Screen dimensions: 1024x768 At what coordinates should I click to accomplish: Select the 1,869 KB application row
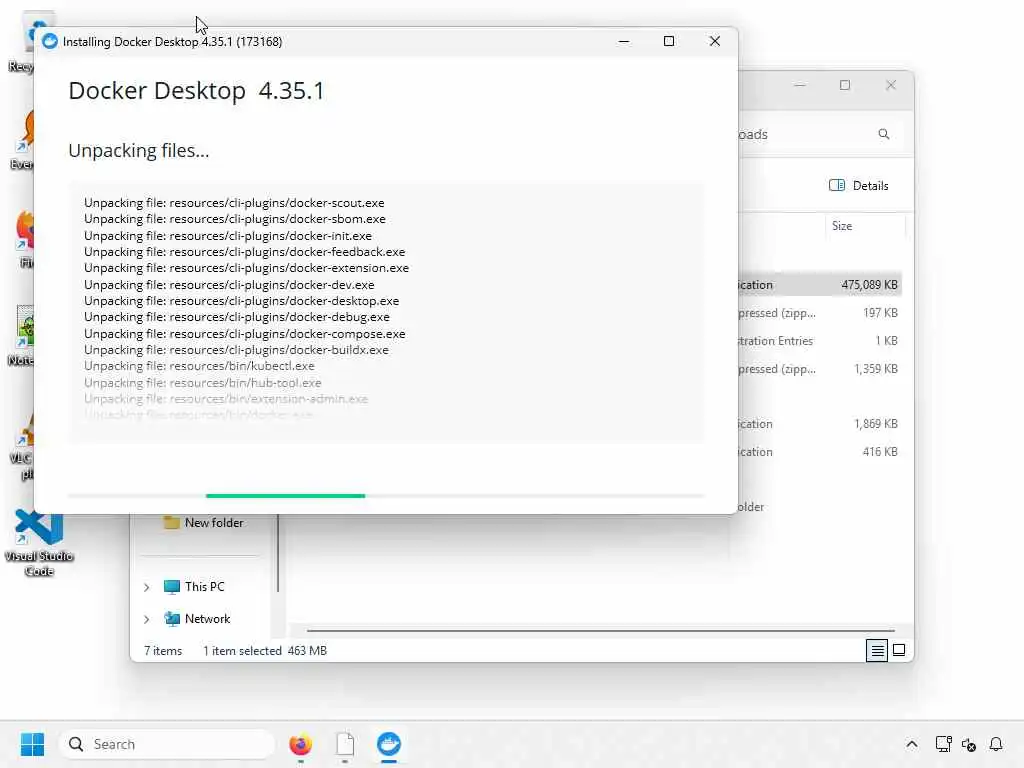tap(820, 424)
